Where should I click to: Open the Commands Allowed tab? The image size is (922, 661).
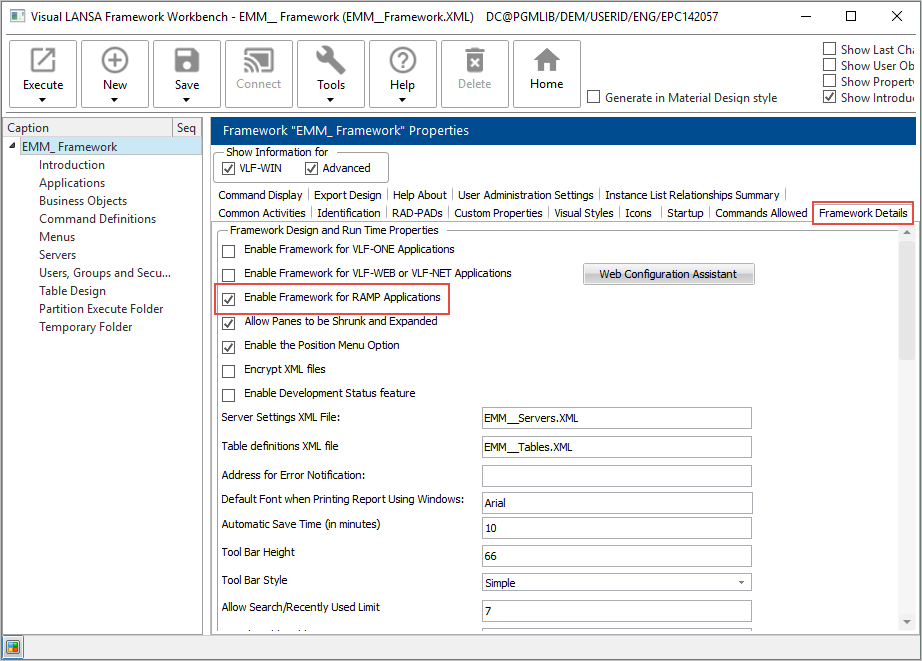(x=760, y=213)
